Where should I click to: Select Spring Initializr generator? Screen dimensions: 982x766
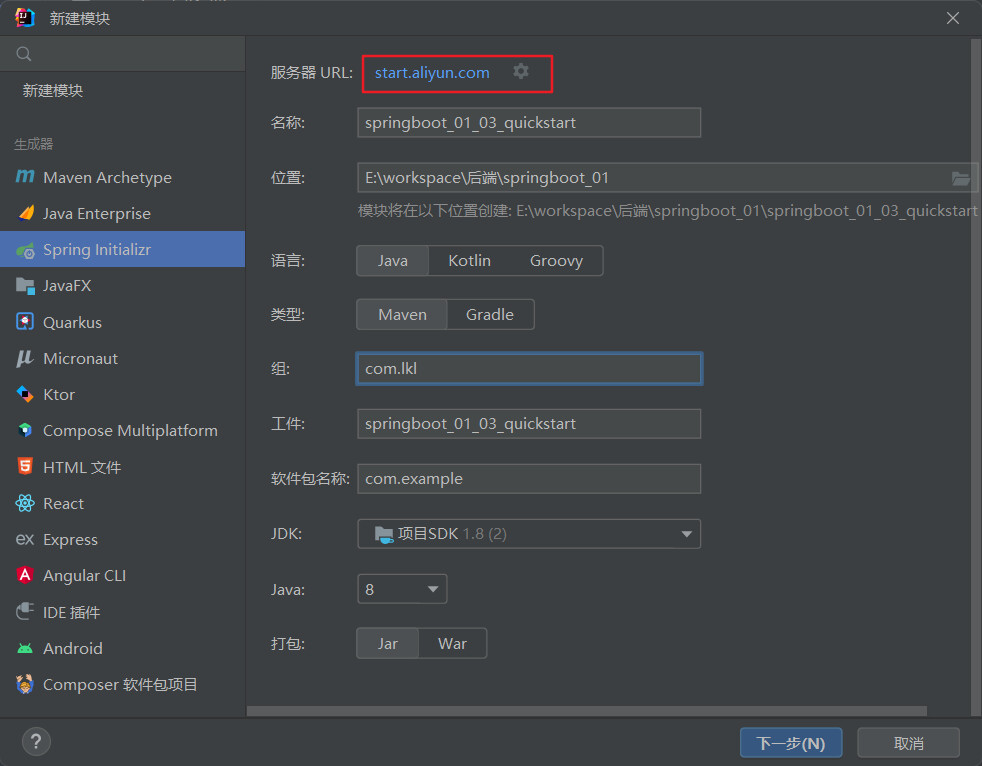coord(122,249)
